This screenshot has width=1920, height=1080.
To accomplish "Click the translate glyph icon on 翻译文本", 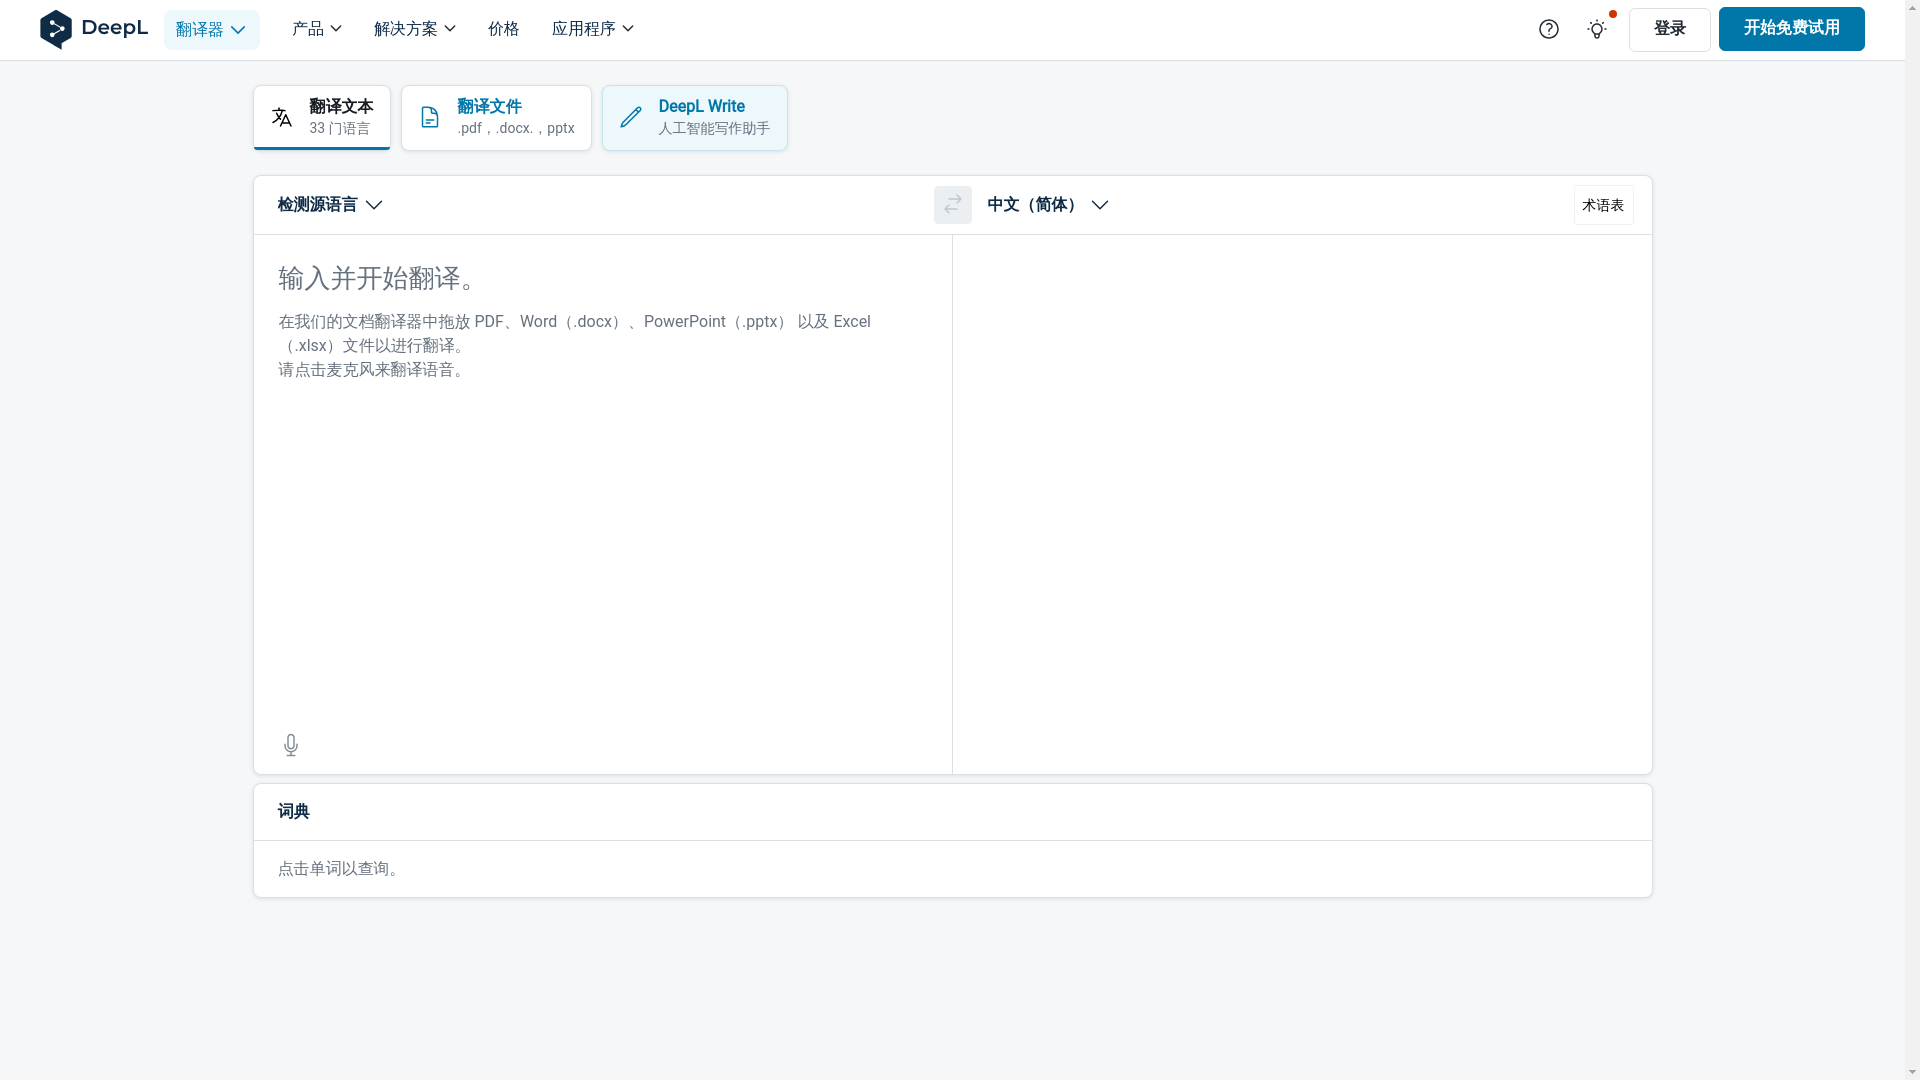I will click(x=282, y=117).
